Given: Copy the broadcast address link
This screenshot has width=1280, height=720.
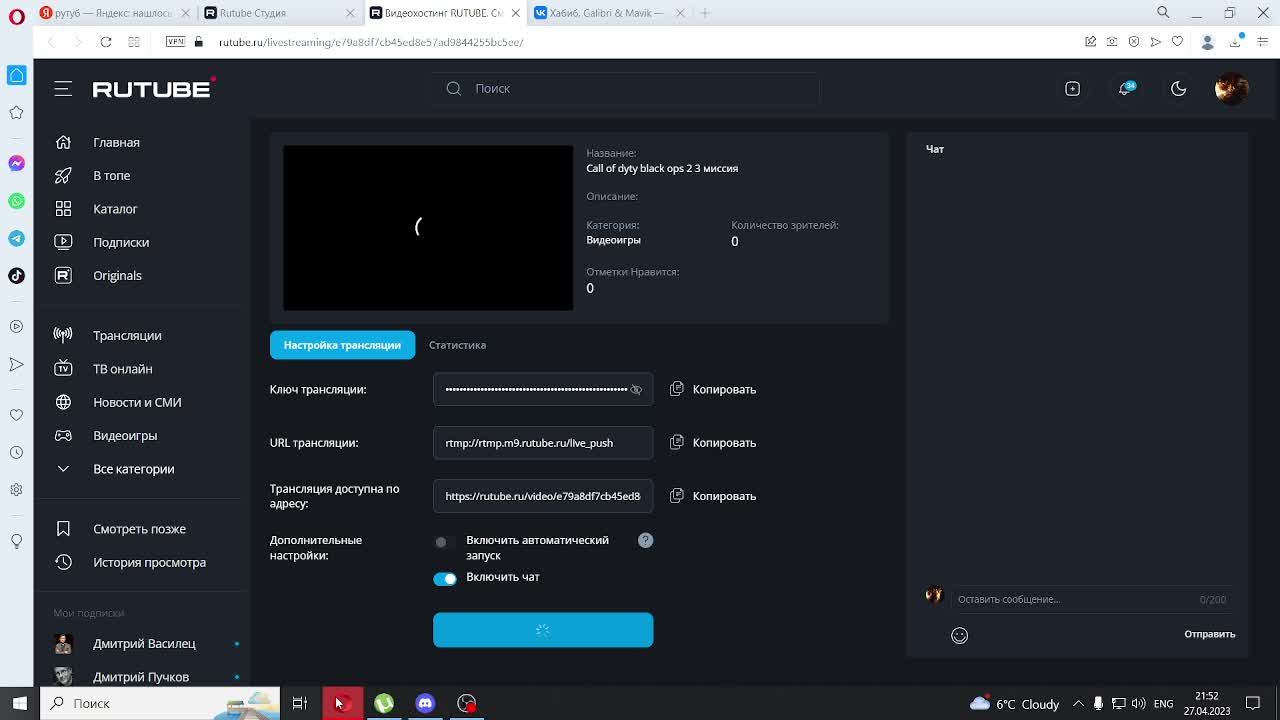Looking at the screenshot, I should click(713, 496).
